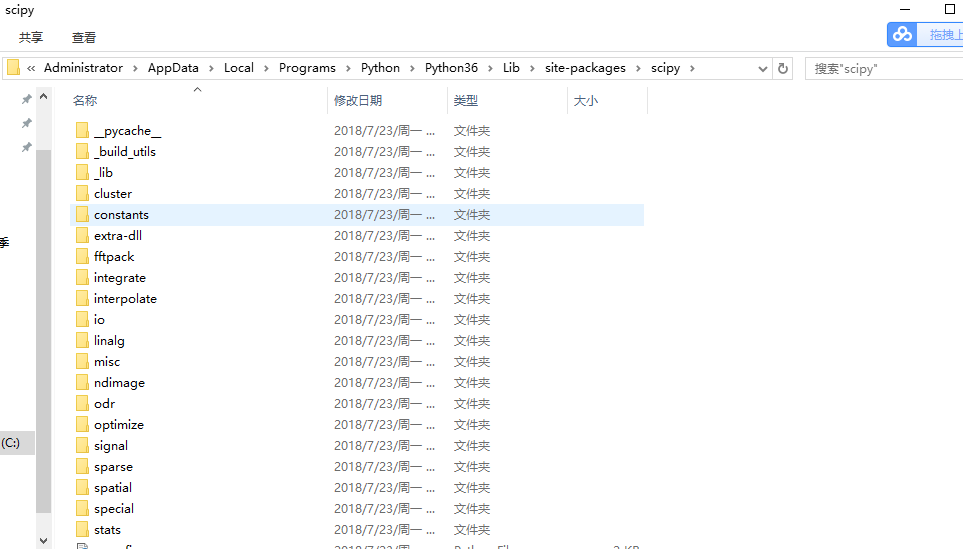The height and width of the screenshot is (554, 963).
Task: Expand the chevron after AppData in path
Action: pos(211,68)
